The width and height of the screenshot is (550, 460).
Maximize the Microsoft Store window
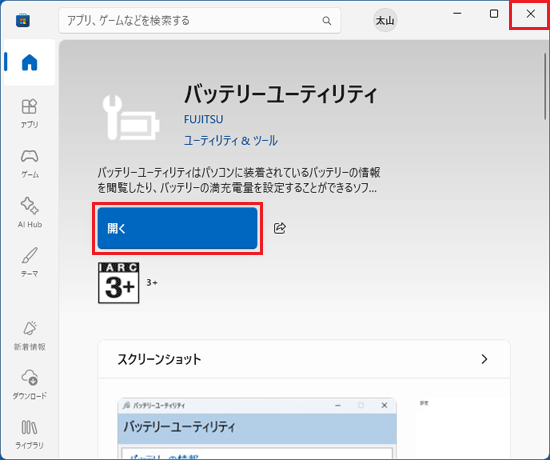click(x=494, y=14)
